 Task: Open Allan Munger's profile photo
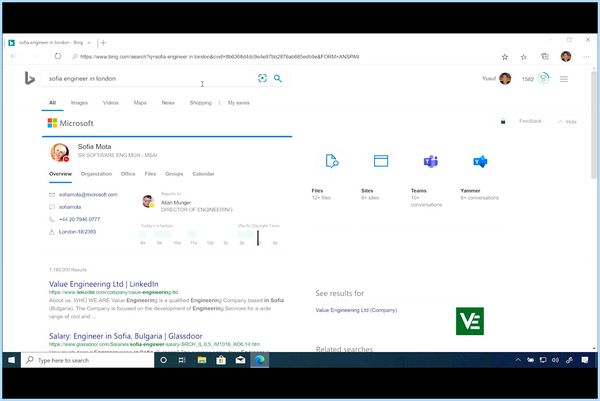click(x=148, y=201)
